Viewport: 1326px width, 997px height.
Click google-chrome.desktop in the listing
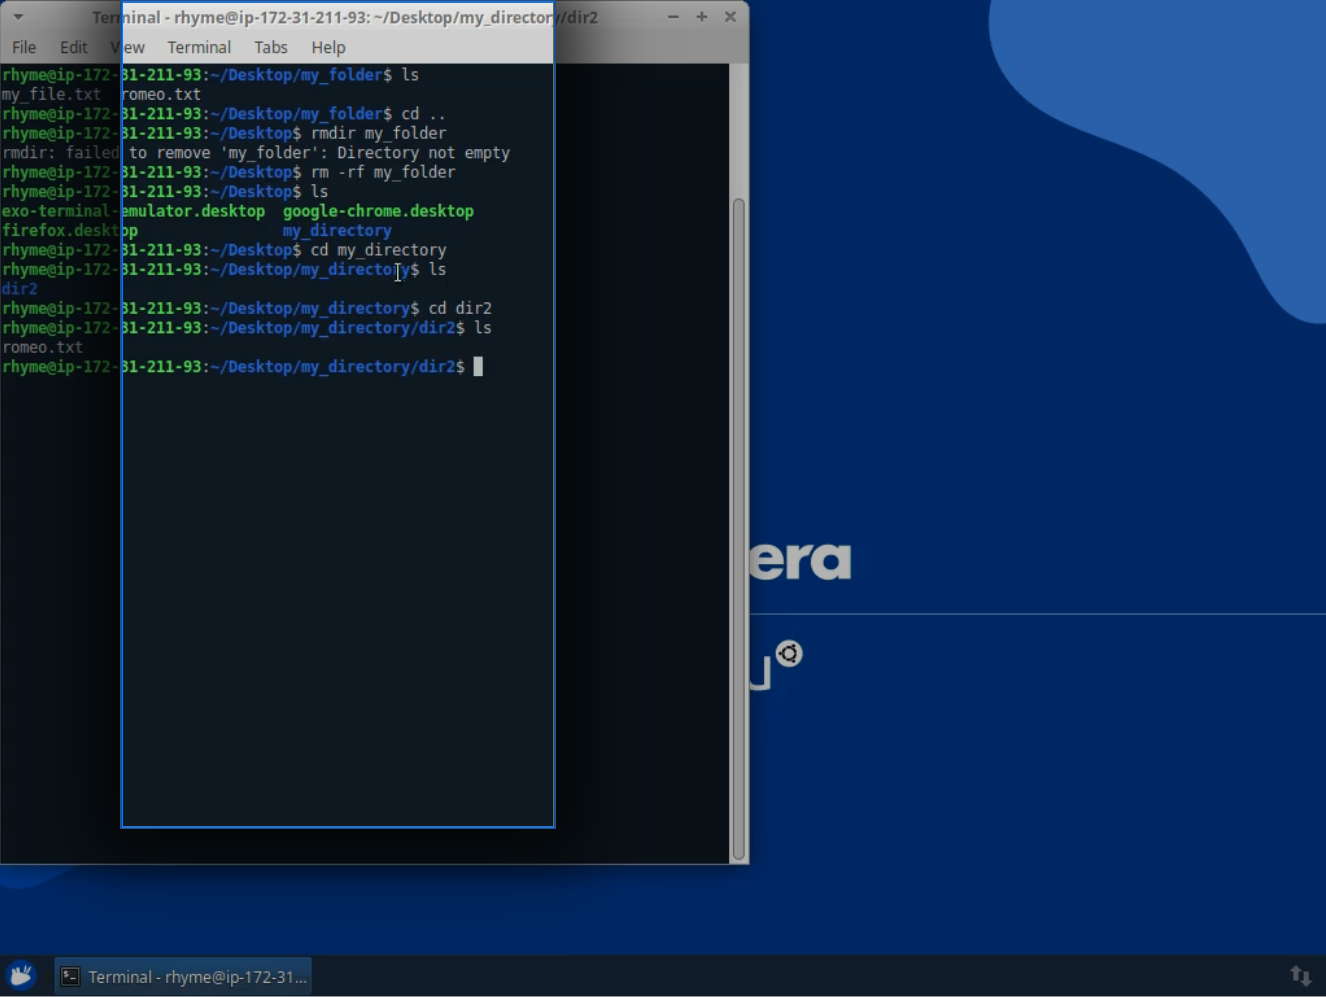[378, 211]
